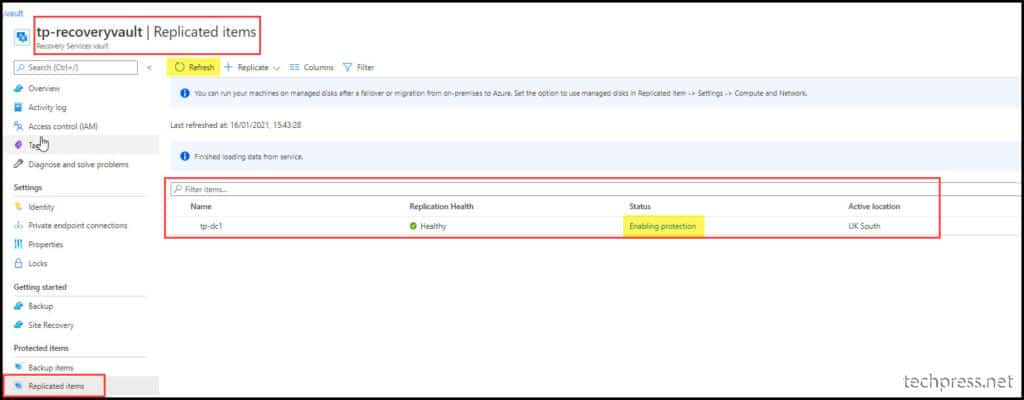The image size is (1024, 400).
Task: Select Replicated items in sidebar
Action: tap(56, 386)
